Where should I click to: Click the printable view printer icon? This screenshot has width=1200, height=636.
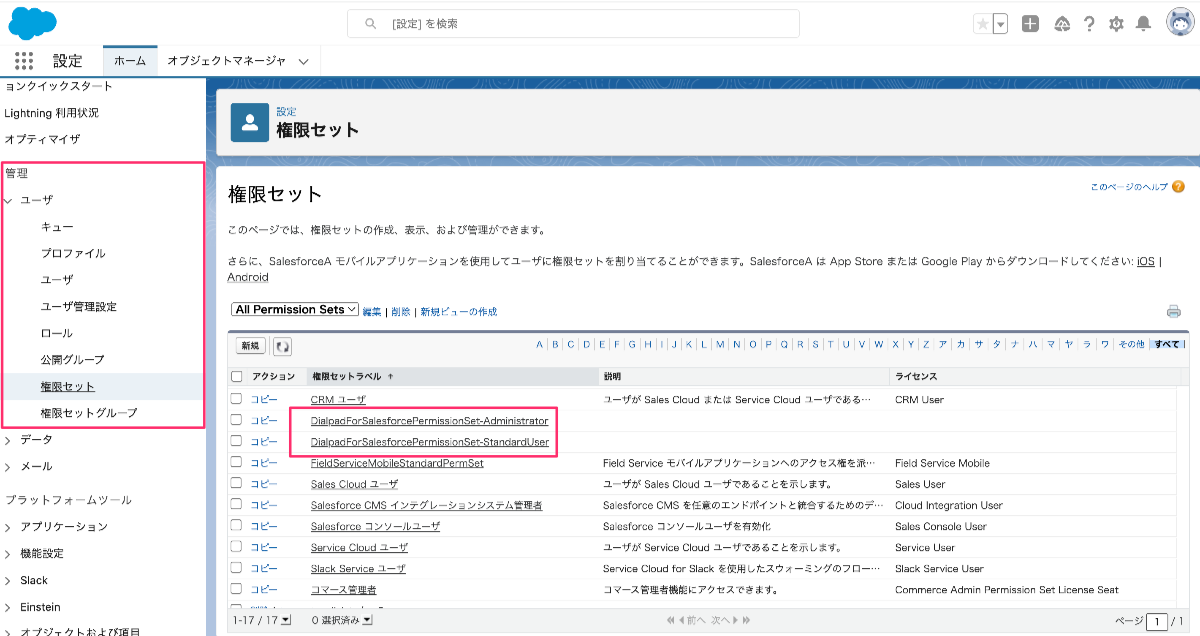[x=1174, y=311]
